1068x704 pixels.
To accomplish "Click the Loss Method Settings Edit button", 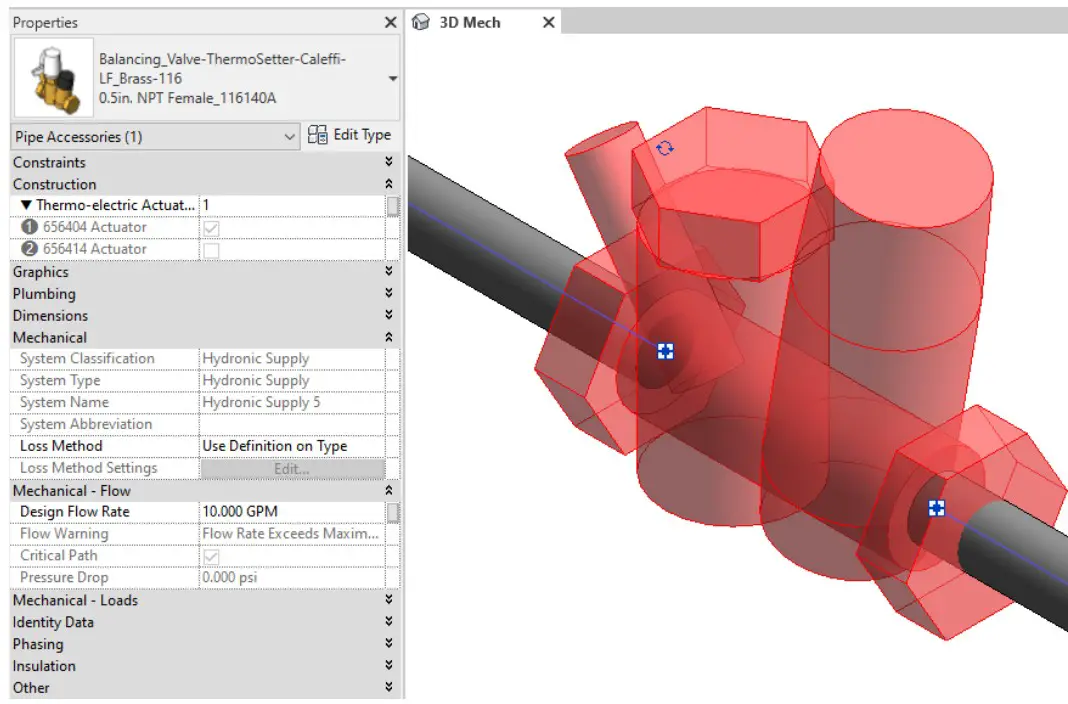I will click(x=292, y=468).
